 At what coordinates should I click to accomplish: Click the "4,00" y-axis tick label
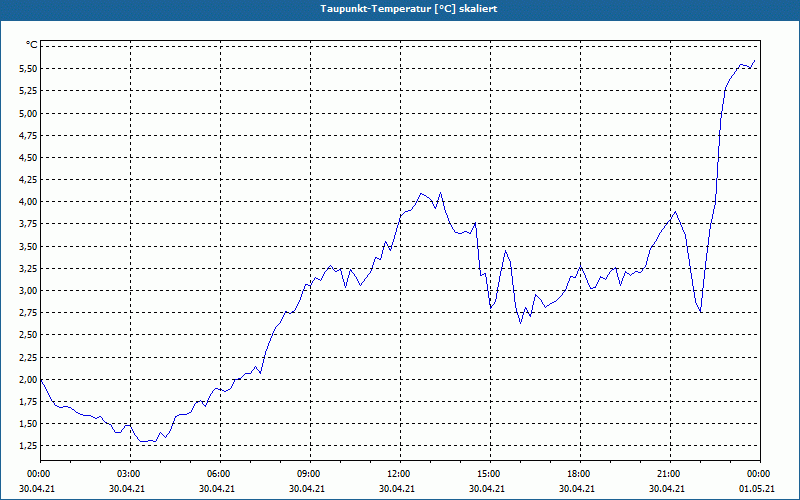coord(29,202)
